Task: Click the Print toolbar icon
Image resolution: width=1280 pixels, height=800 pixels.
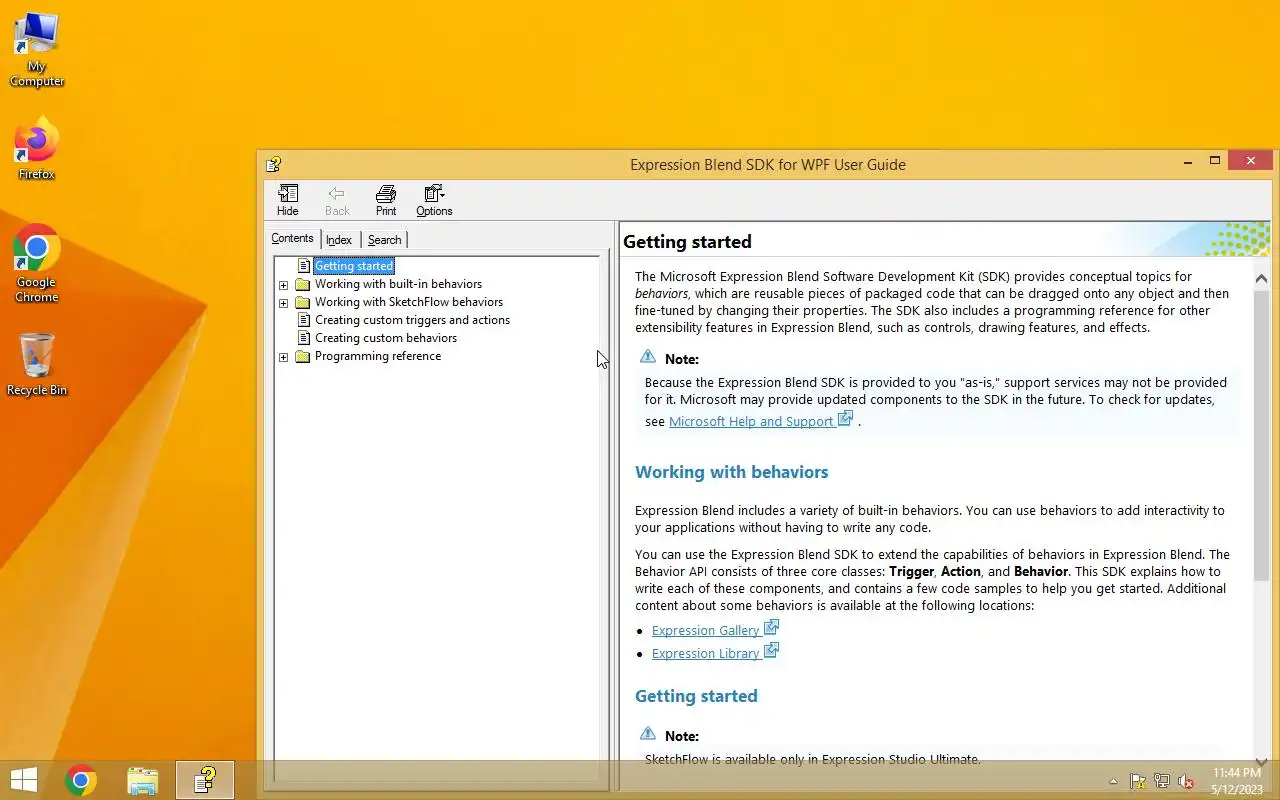Action: pyautogui.click(x=386, y=200)
